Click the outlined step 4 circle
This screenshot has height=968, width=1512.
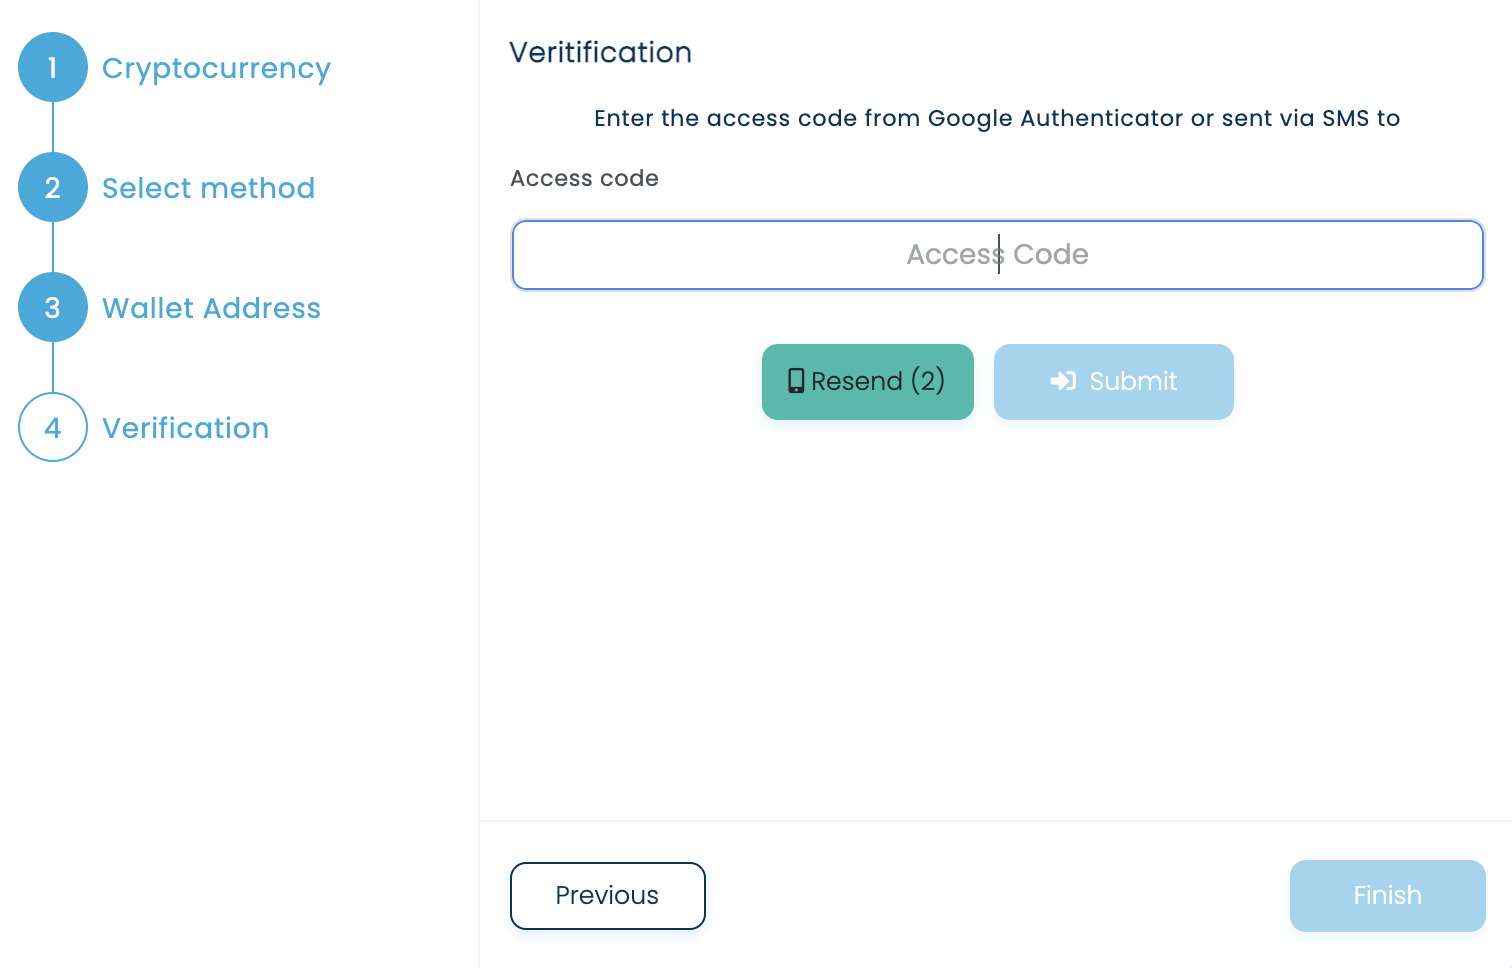click(x=53, y=427)
